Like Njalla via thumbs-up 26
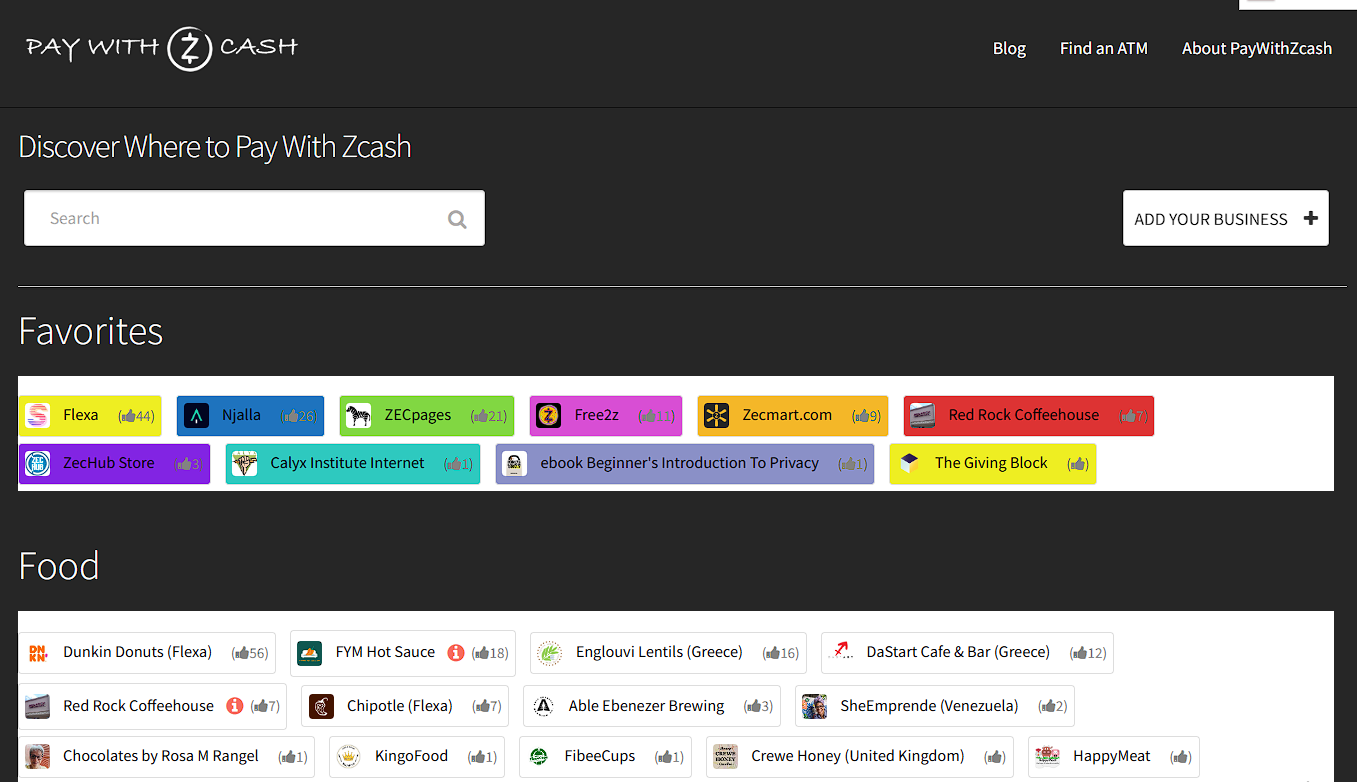This screenshot has width=1357, height=782. pos(299,416)
